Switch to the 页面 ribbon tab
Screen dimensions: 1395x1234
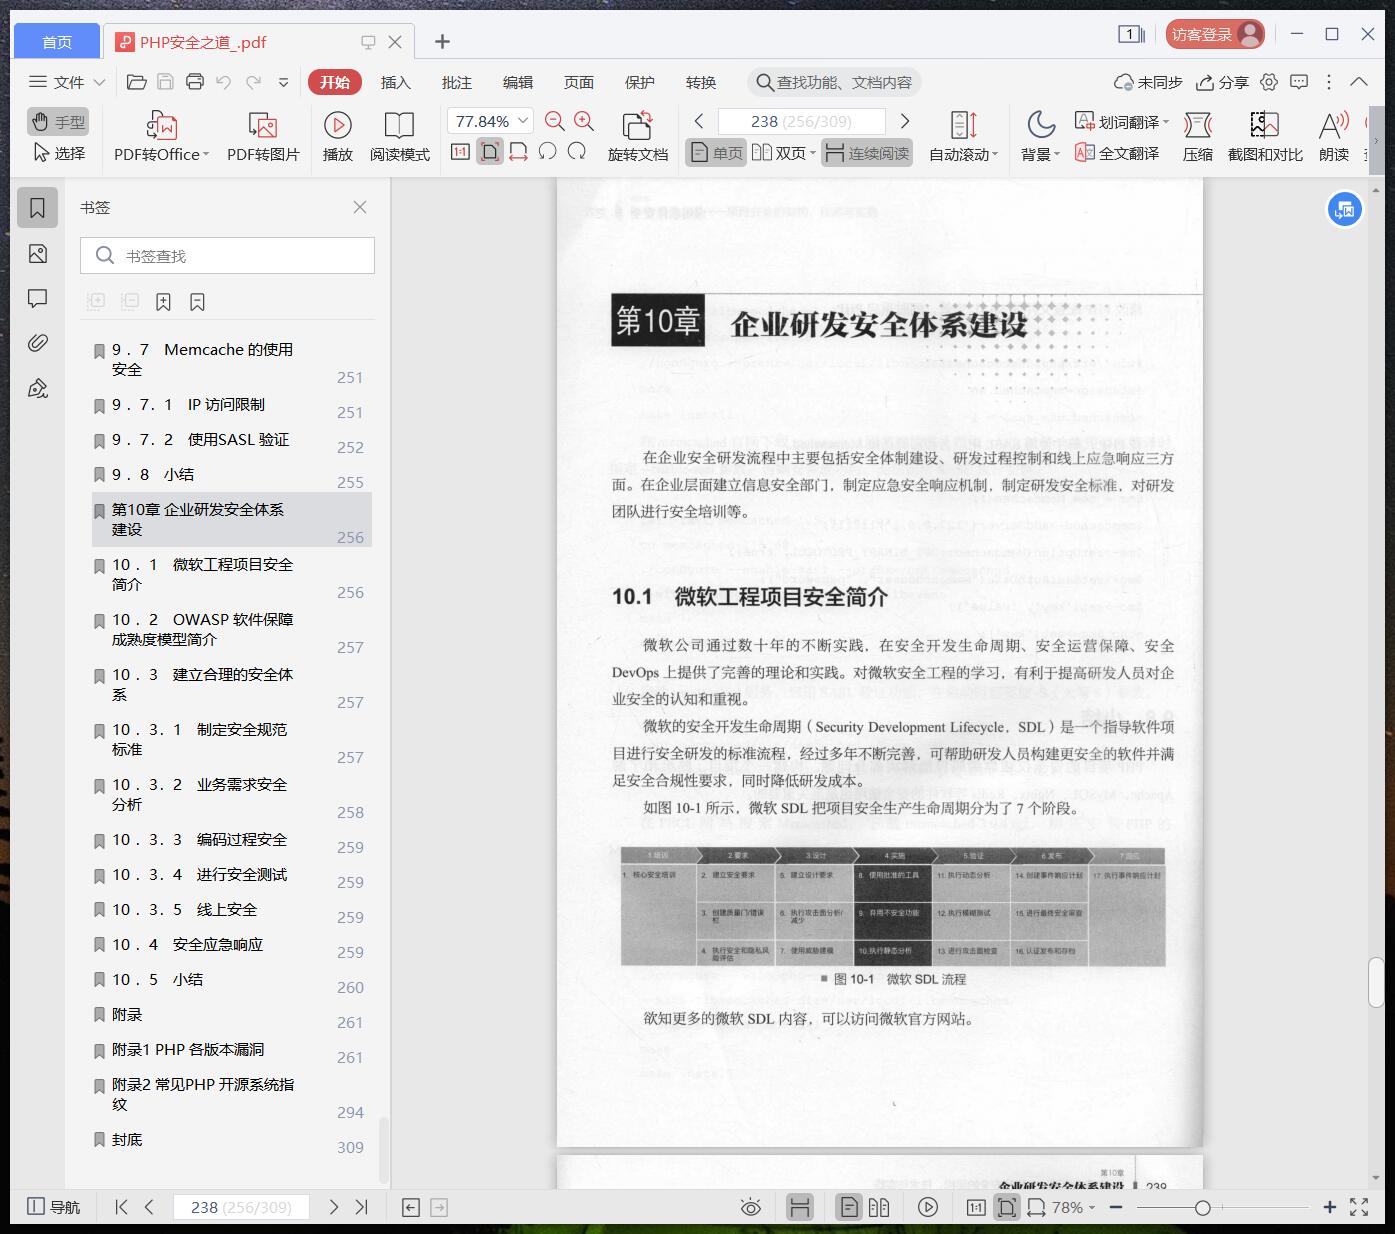coord(579,82)
